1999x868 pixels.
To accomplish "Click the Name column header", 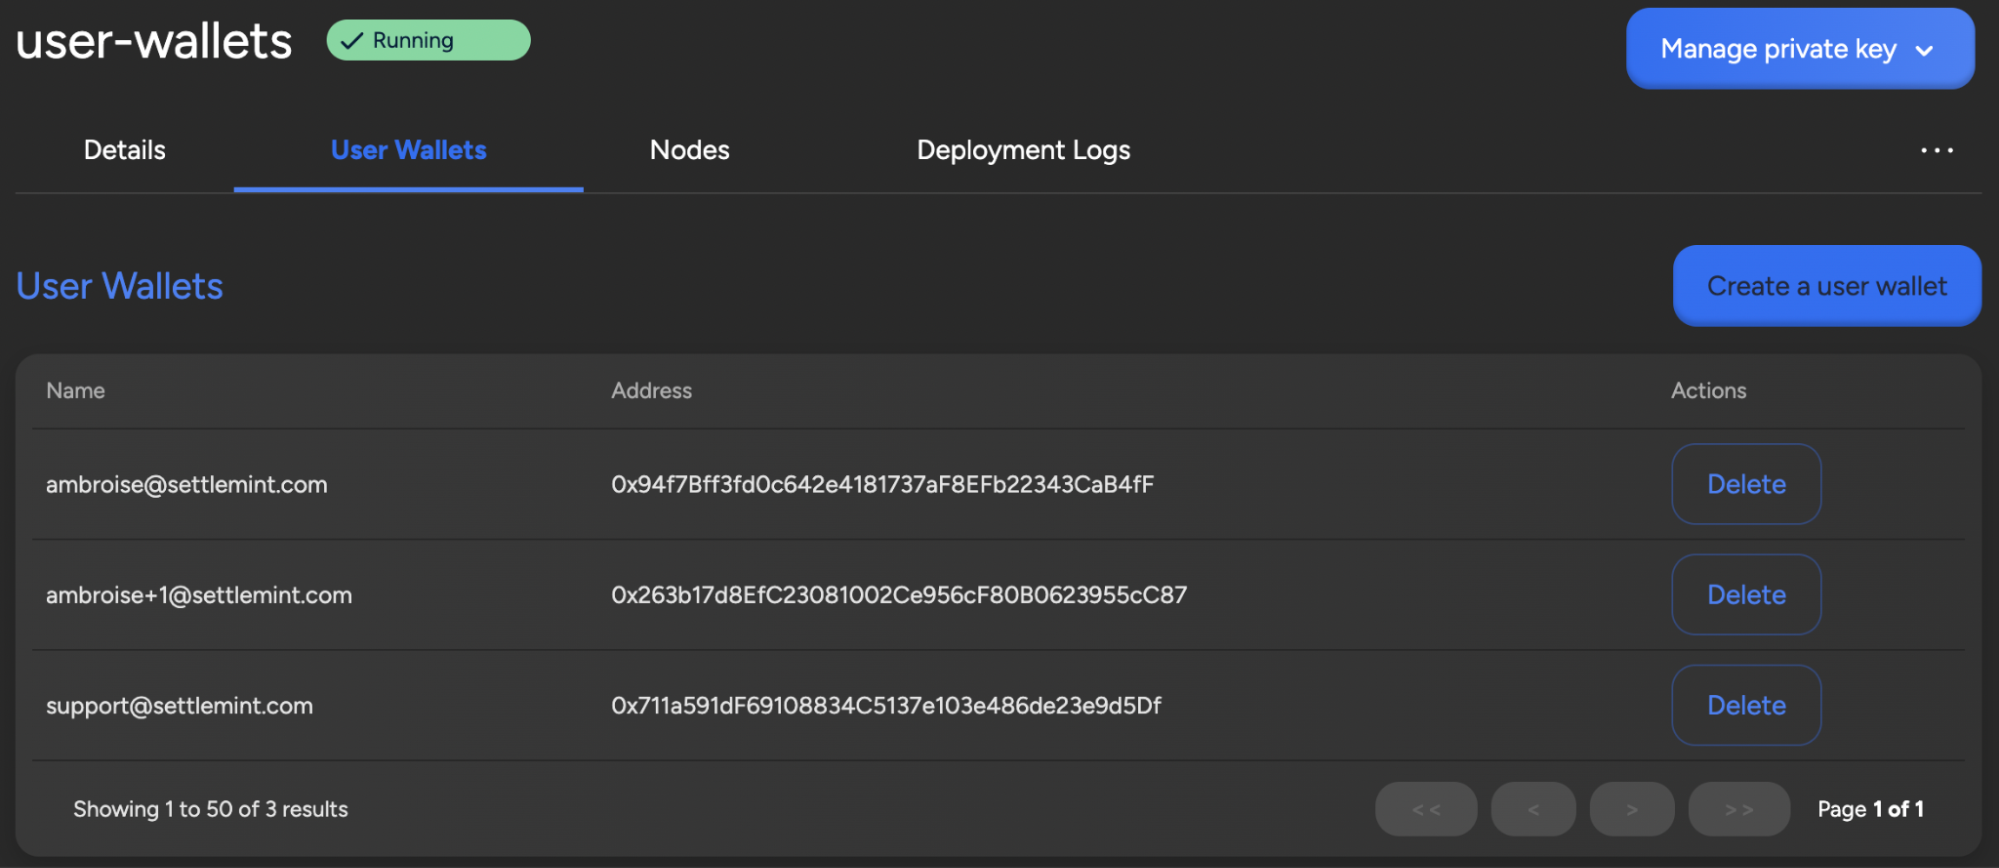I will point(75,391).
